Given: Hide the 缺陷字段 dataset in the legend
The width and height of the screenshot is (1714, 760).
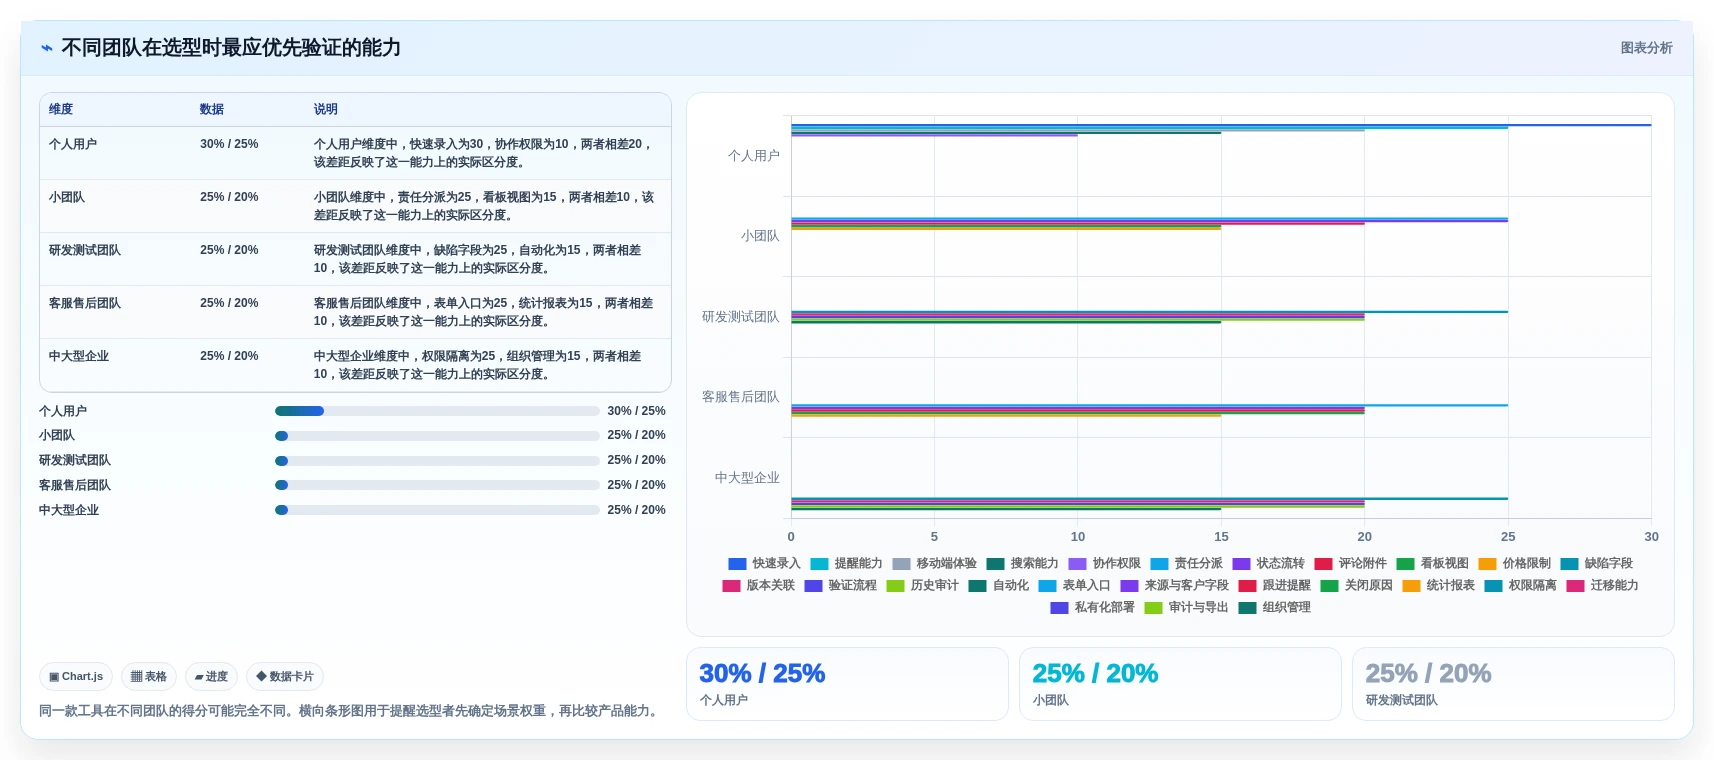Looking at the screenshot, I should pyautogui.click(x=1596, y=563).
